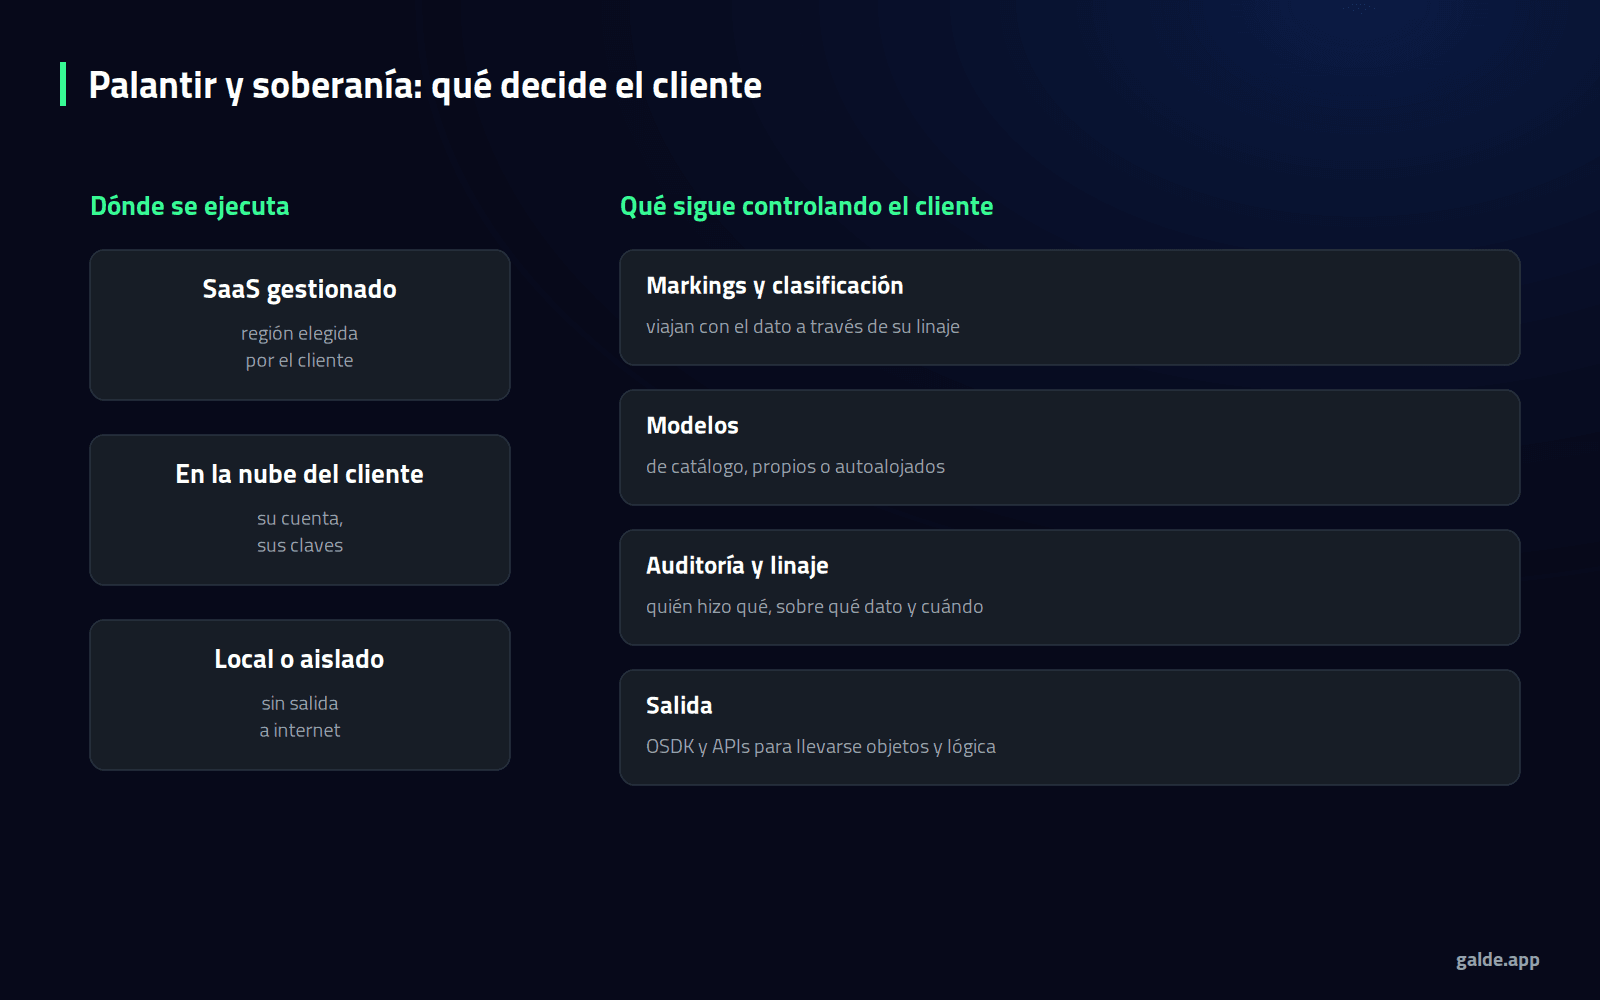The image size is (1600, 1000).
Task: Click the 'sin salida a internet' text
Action: [300, 717]
